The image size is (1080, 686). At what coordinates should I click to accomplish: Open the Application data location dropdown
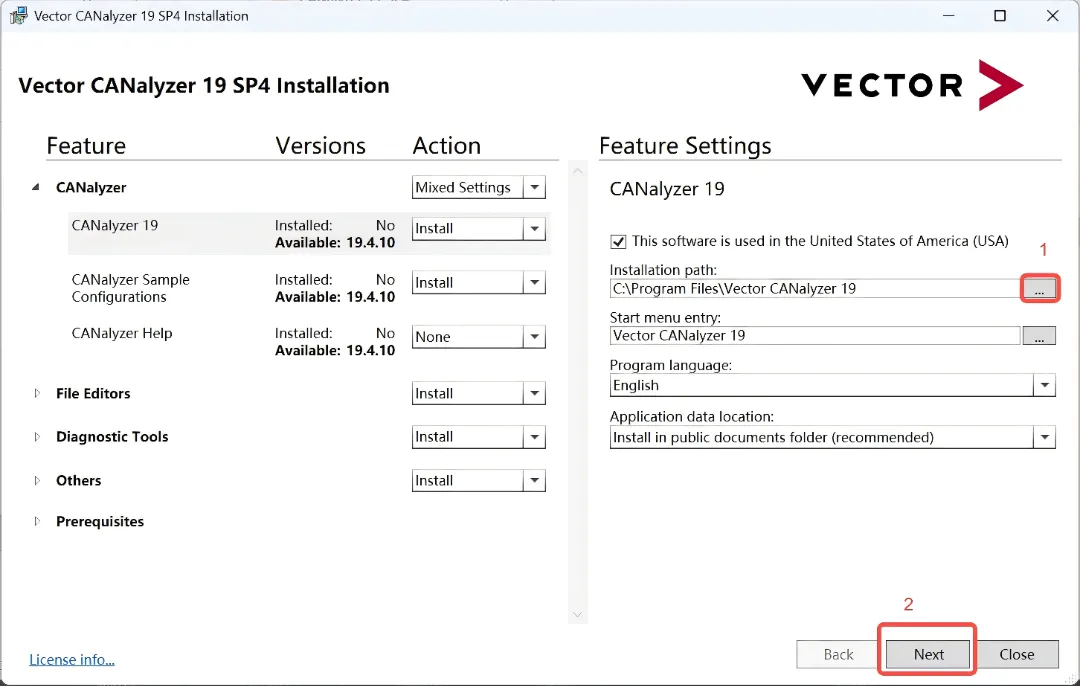click(x=1044, y=438)
